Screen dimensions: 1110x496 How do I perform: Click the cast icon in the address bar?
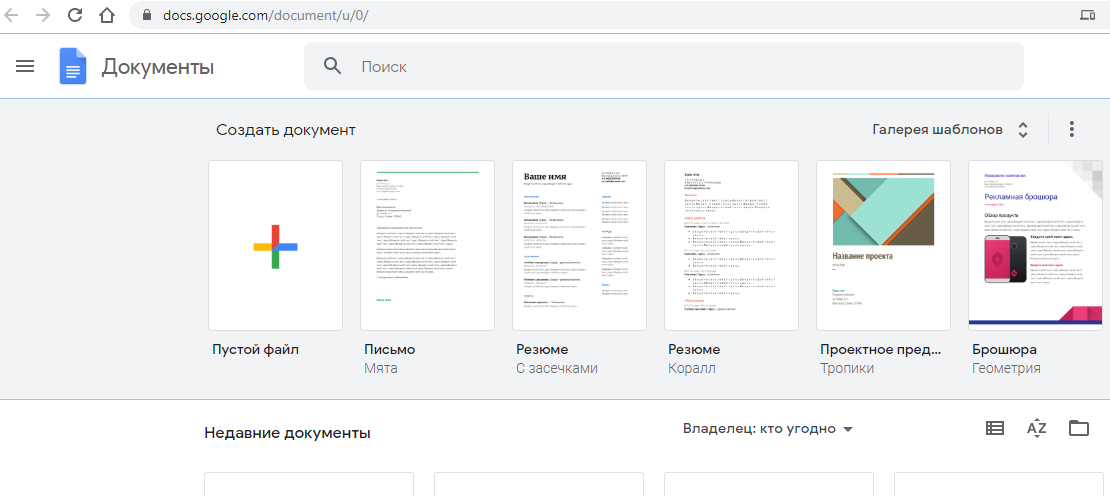coord(1088,15)
